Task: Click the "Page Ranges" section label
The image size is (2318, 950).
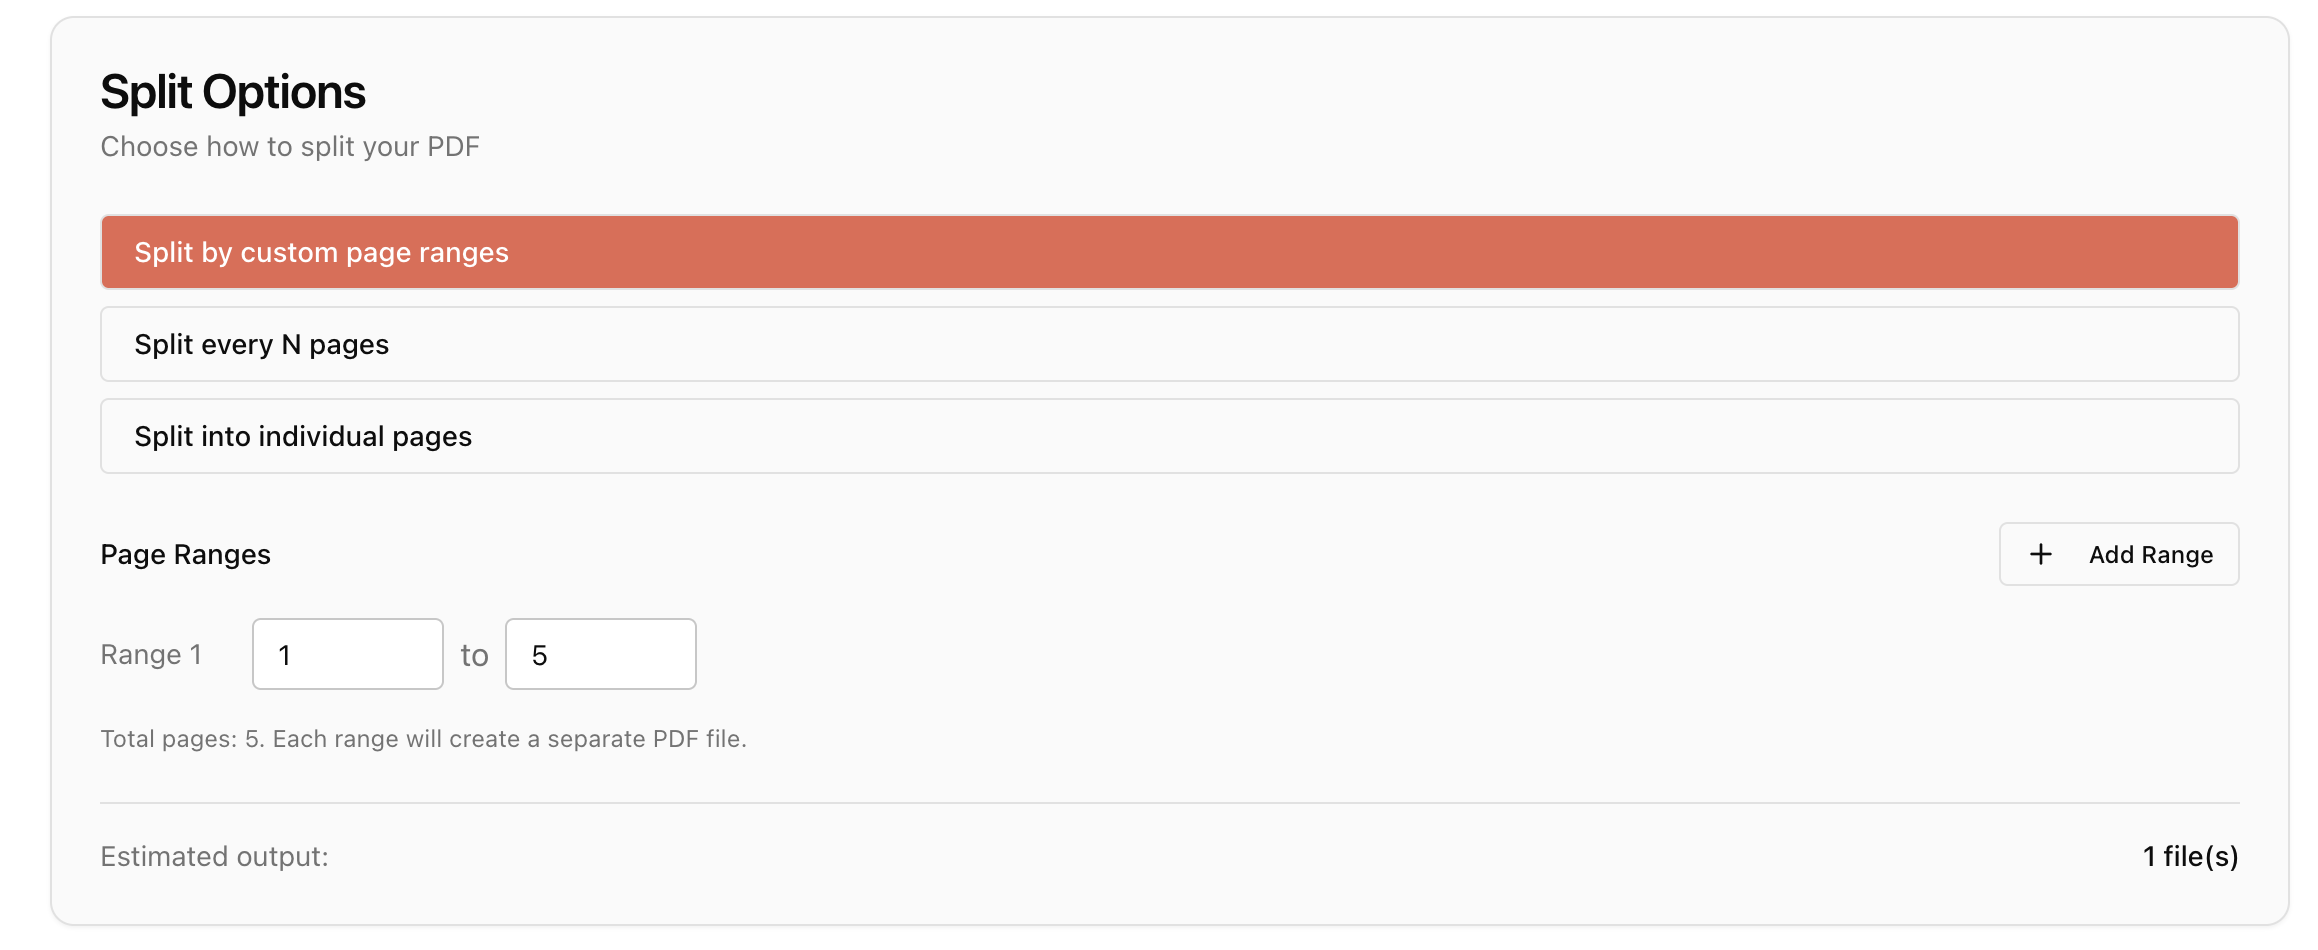Action: click(185, 555)
